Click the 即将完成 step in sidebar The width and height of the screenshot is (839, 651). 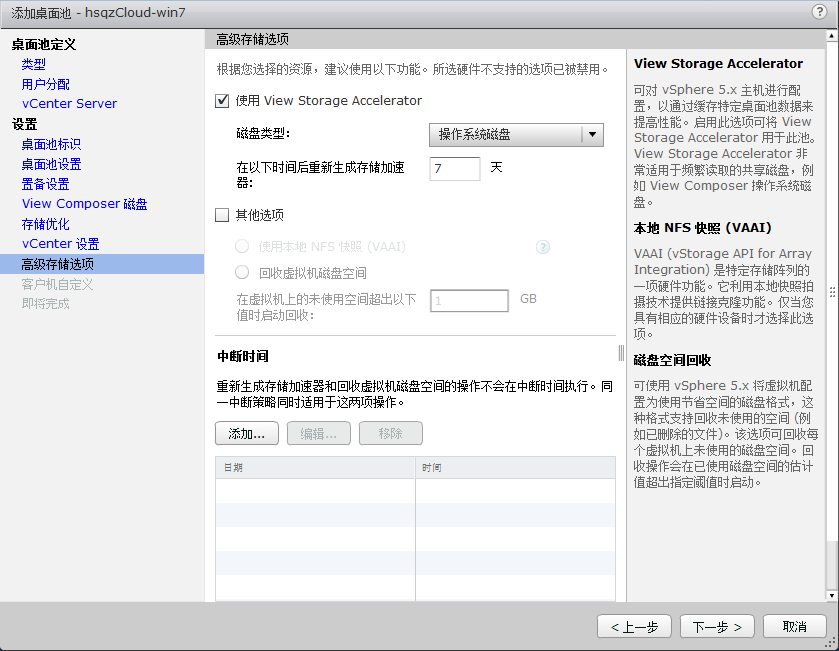45,304
